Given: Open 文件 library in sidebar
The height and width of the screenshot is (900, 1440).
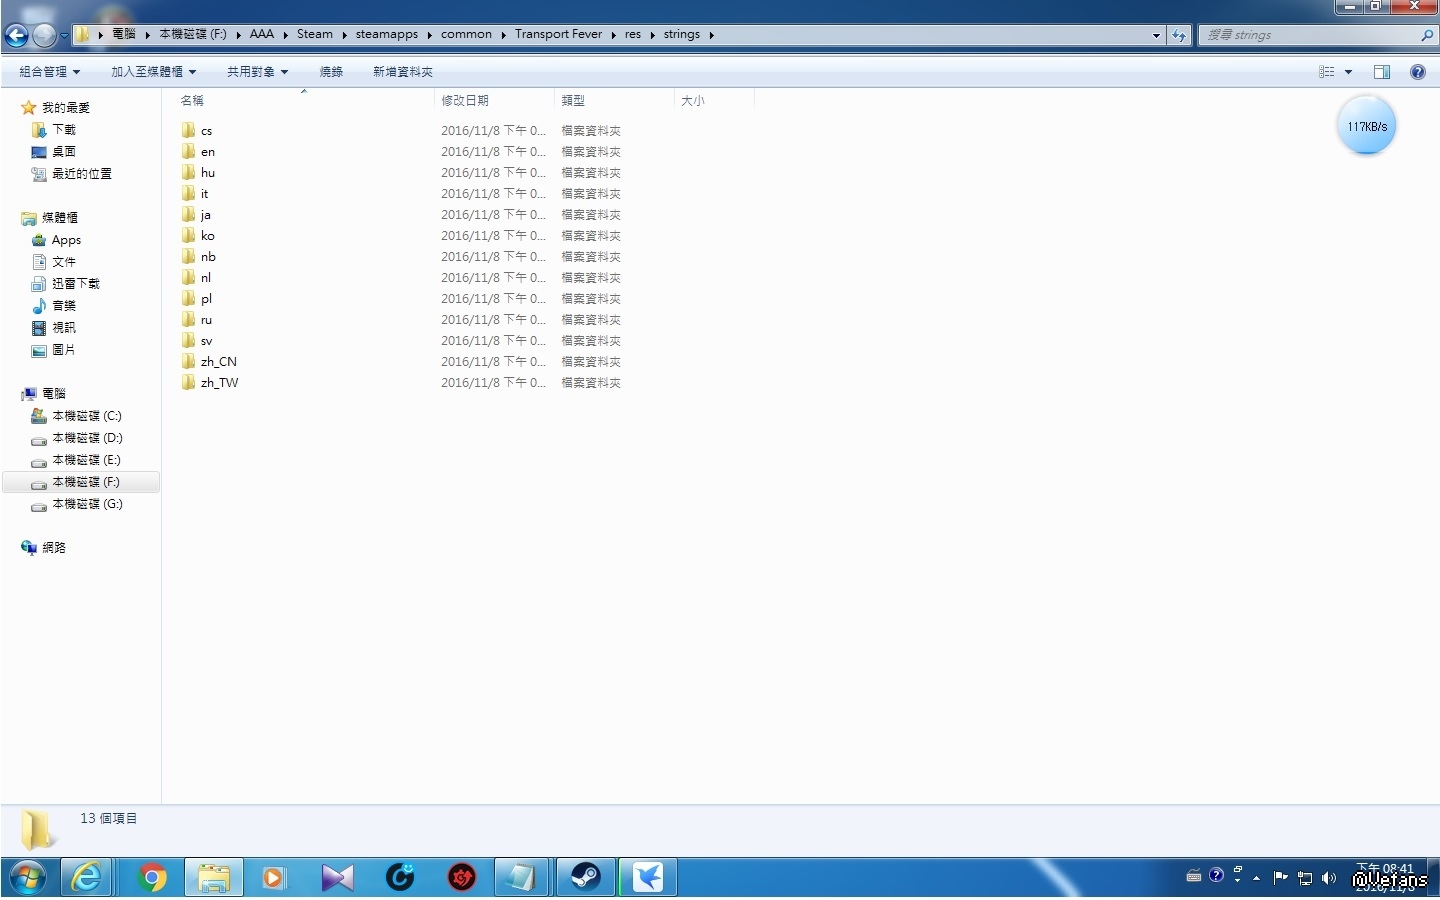Looking at the screenshot, I should (x=63, y=262).
